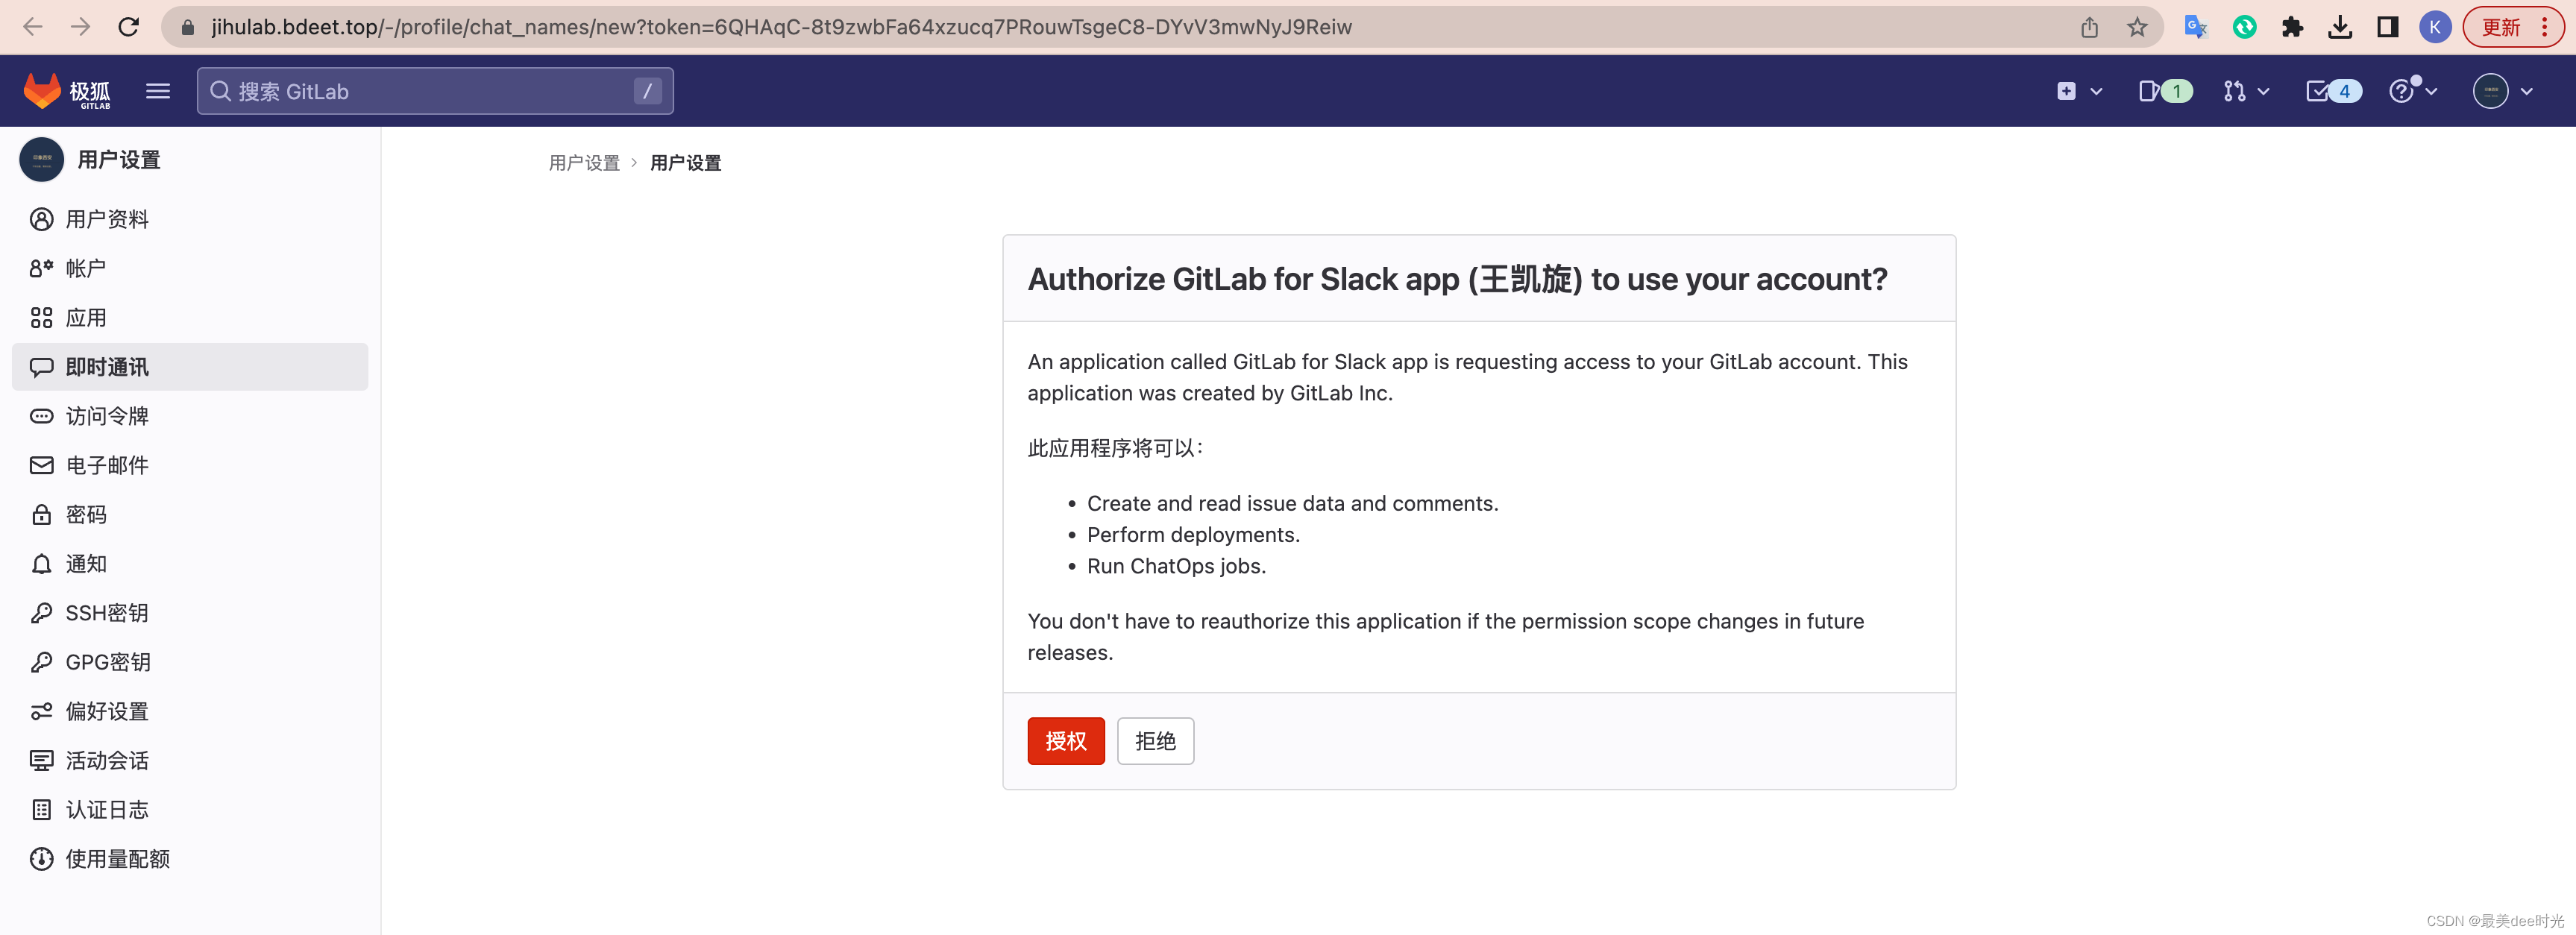The height and width of the screenshot is (935, 2576).
Task: Click the red 授权 authorize button
Action: (1066, 741)
